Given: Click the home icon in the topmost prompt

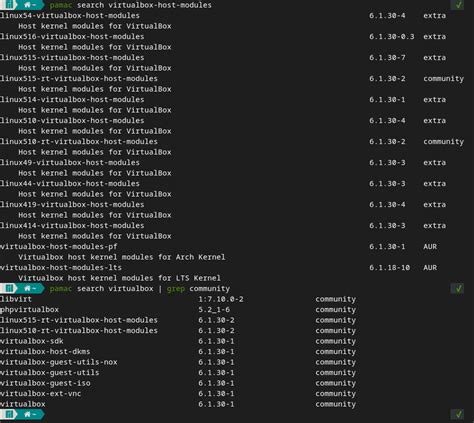Looking at the screenshot, I should click(x=27, y=5).
